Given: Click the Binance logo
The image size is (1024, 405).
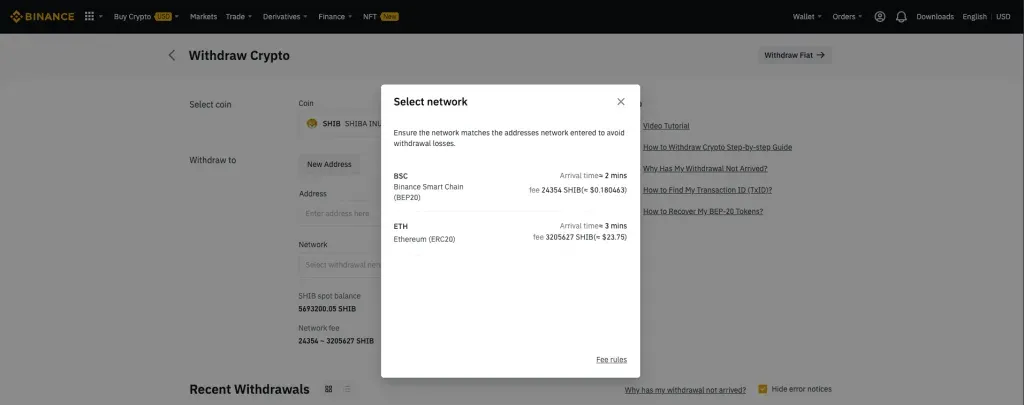Looking at the screenshot, I should coord(42,16).
